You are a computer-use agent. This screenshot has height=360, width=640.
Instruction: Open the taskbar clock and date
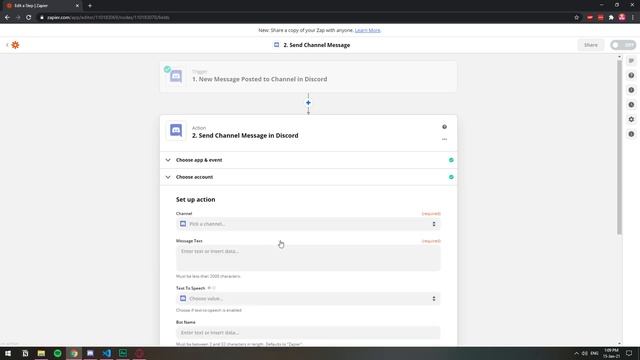(611, 353)
